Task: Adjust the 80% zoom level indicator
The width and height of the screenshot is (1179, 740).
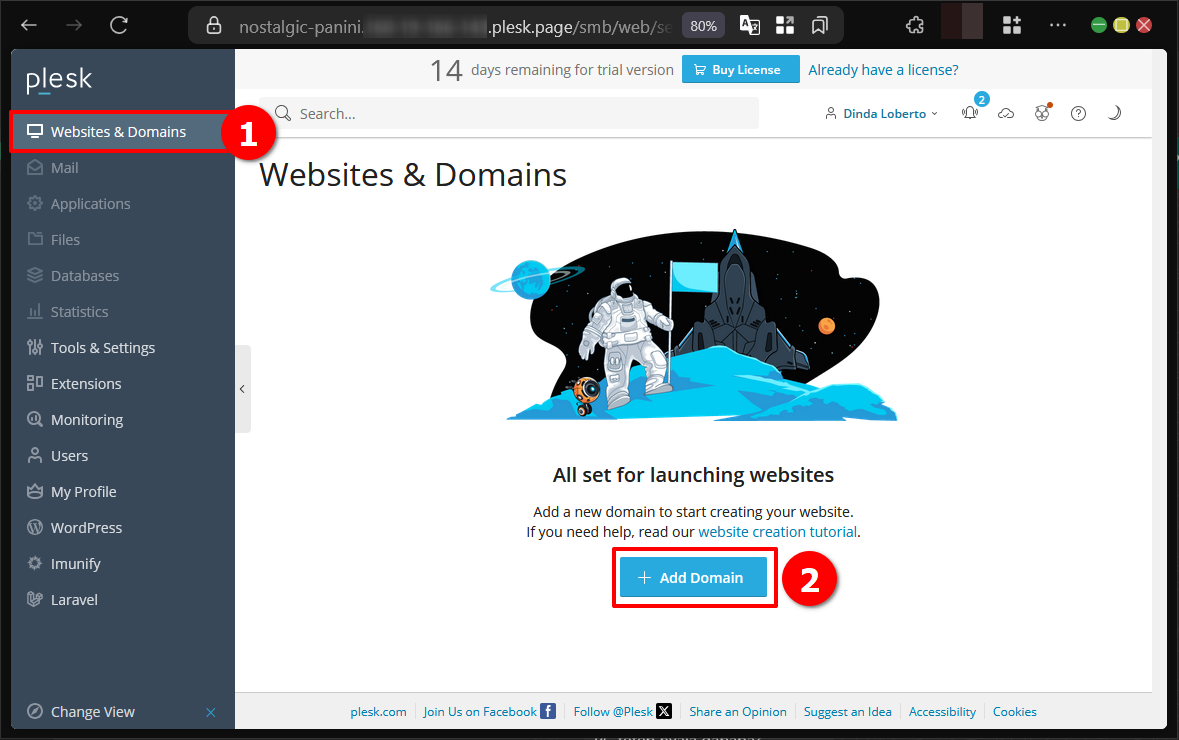Action: click(x=703, y=25)
